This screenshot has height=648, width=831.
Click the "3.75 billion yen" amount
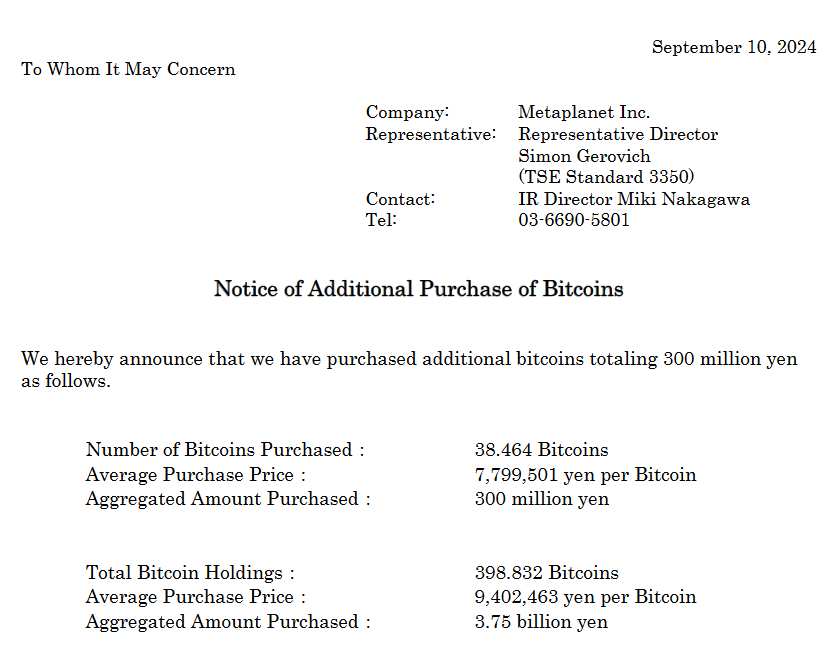coord(541,621)
